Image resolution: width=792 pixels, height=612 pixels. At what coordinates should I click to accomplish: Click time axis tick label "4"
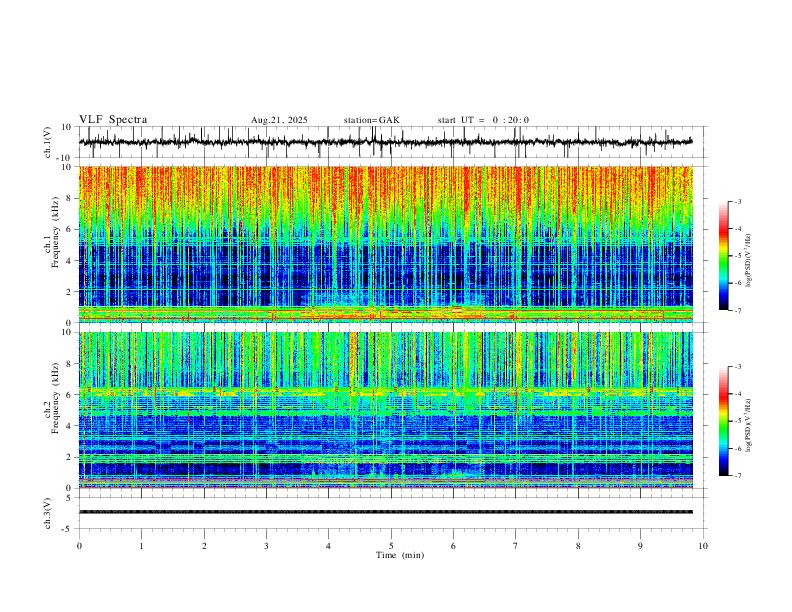pyautogui.click(x=328, y=546)
